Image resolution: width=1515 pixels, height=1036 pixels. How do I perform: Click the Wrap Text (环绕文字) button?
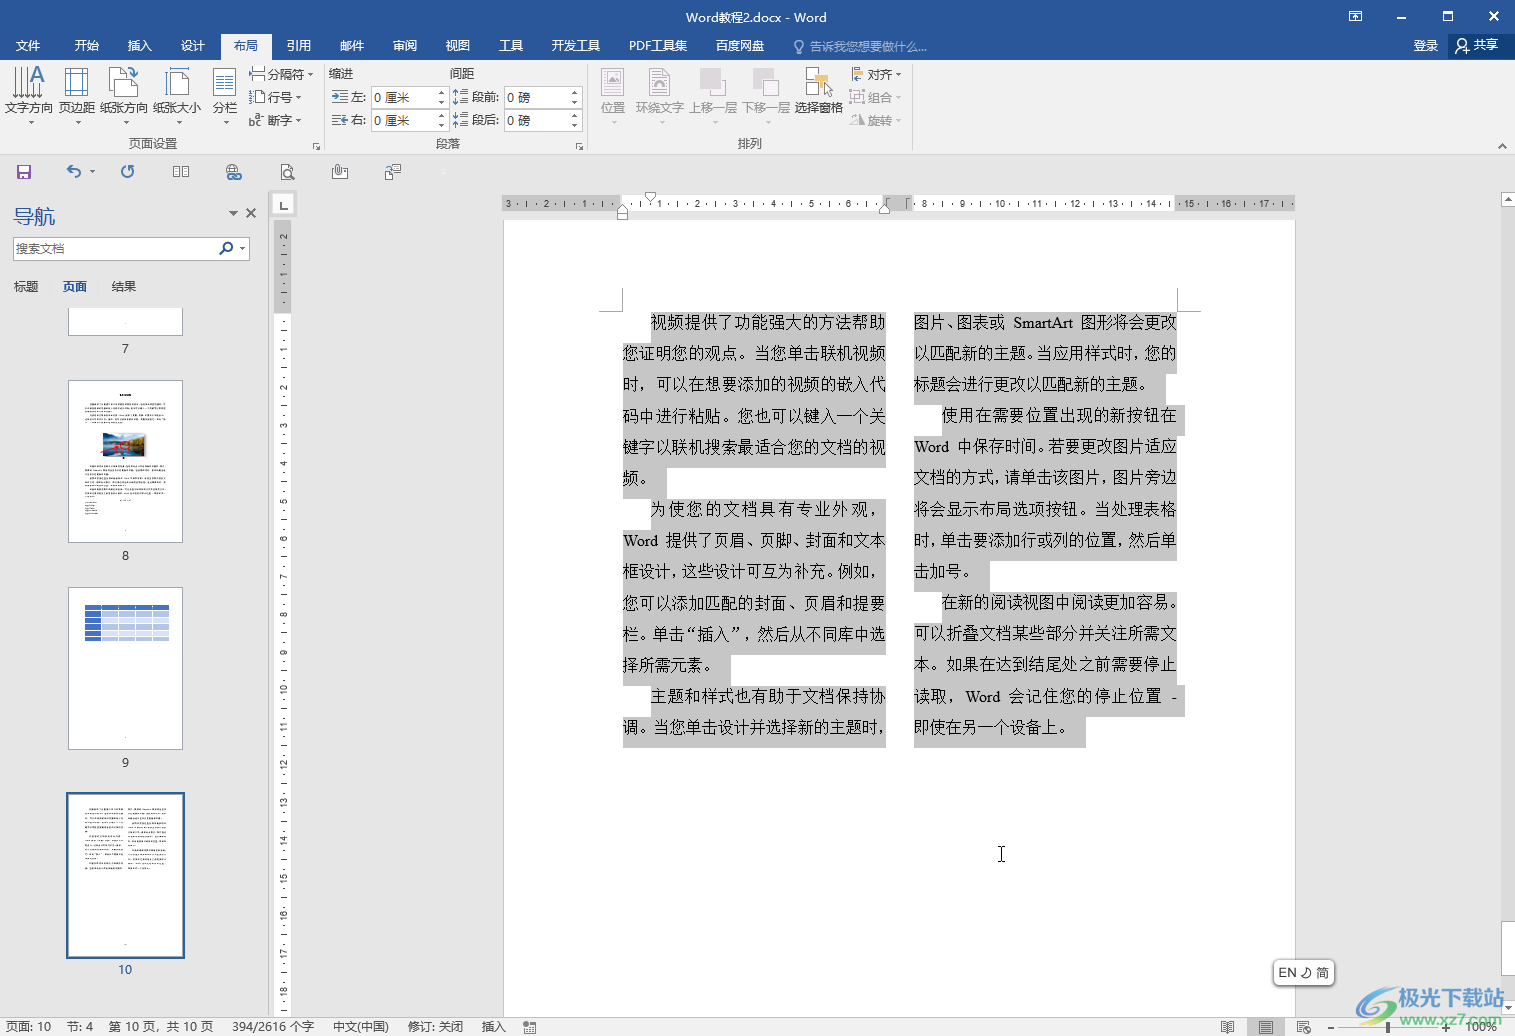point(659,96)
